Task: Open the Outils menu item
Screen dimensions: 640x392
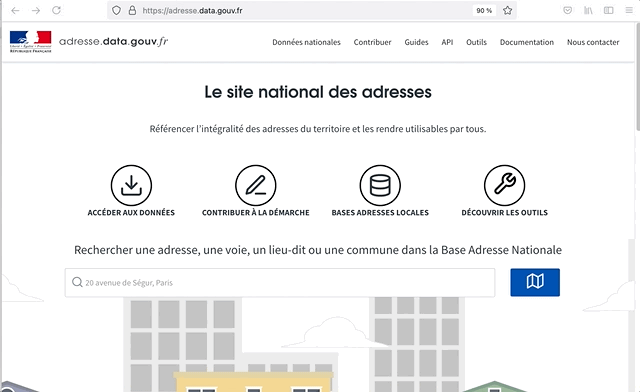Action: (476, 42)
